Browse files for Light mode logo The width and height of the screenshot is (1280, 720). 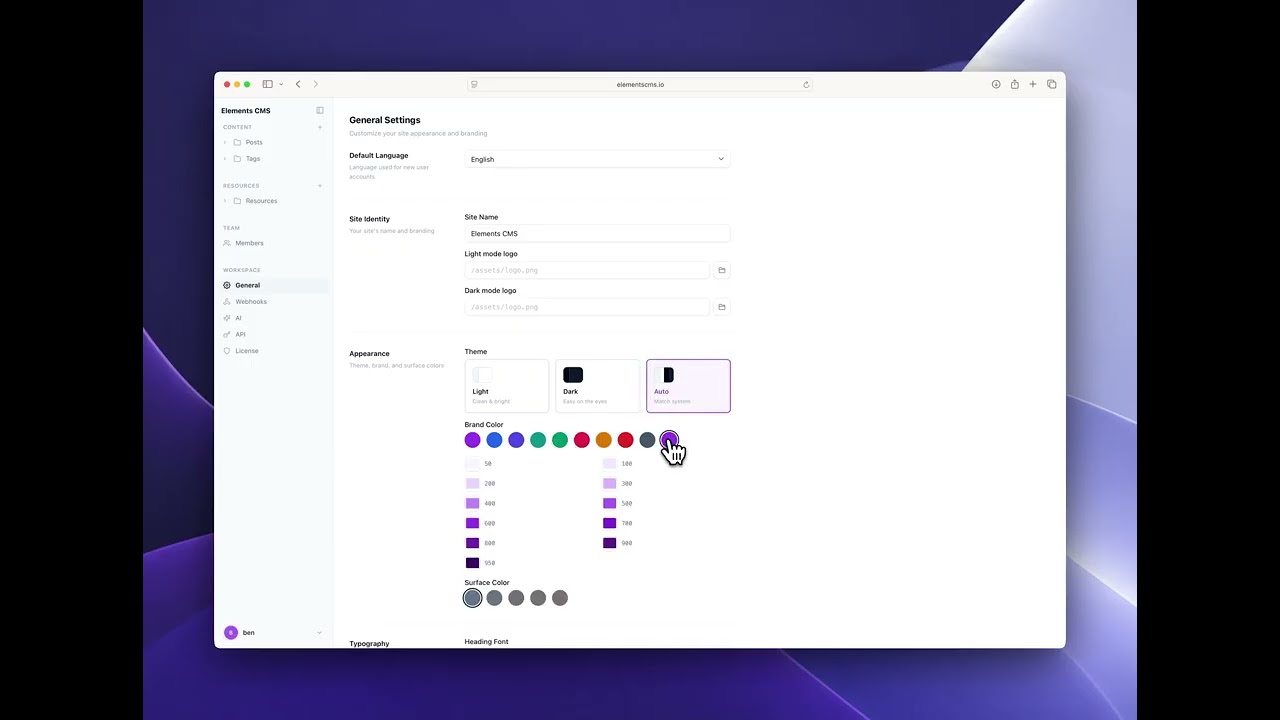pyautogui.click(x=722, y=270)
